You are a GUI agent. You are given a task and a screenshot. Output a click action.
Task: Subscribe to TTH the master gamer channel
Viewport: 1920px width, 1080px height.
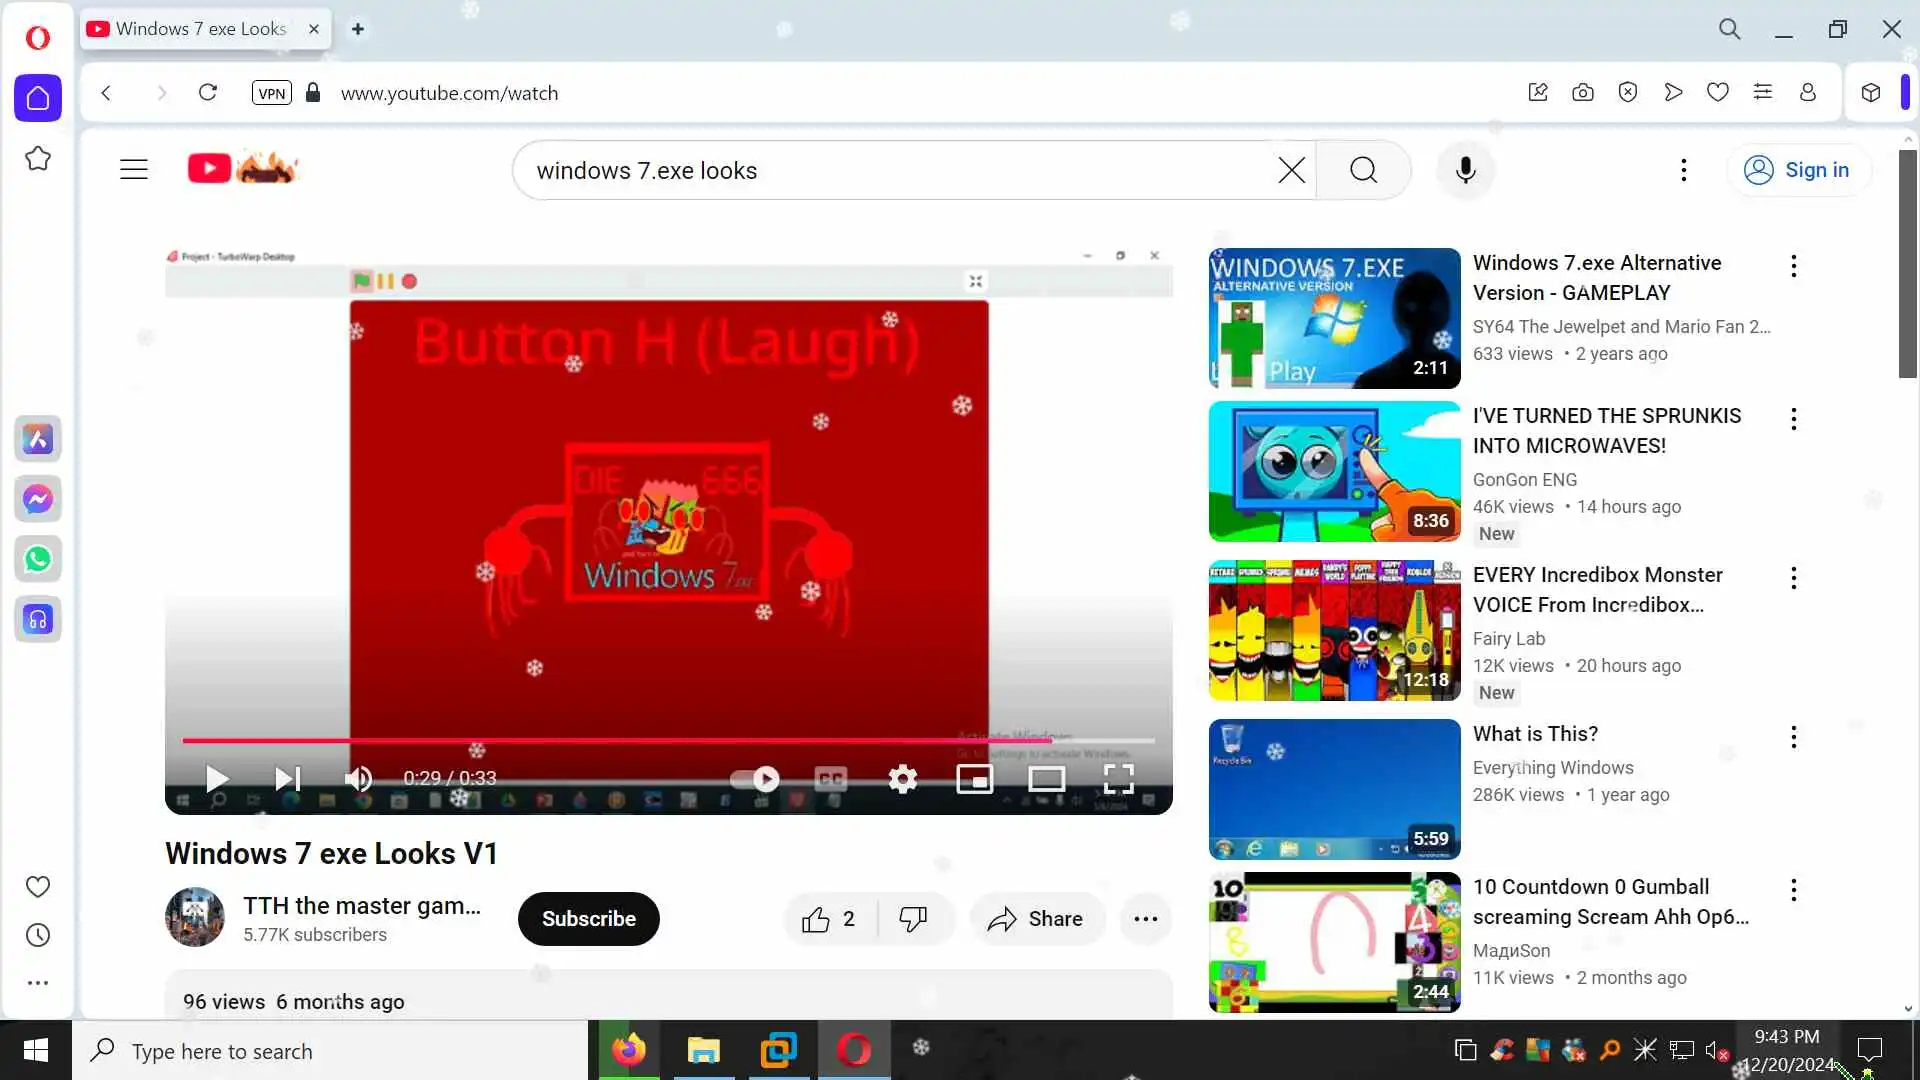tap(588, 919)
